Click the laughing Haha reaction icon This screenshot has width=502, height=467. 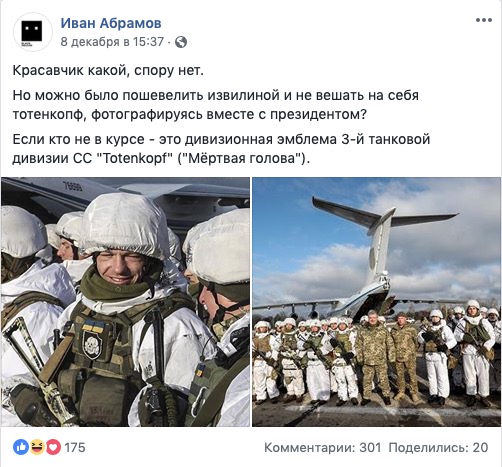(x=37, y=447)
